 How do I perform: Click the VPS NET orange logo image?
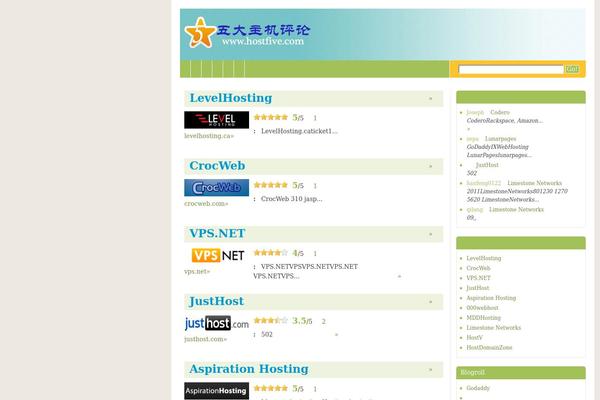[217, 255]
